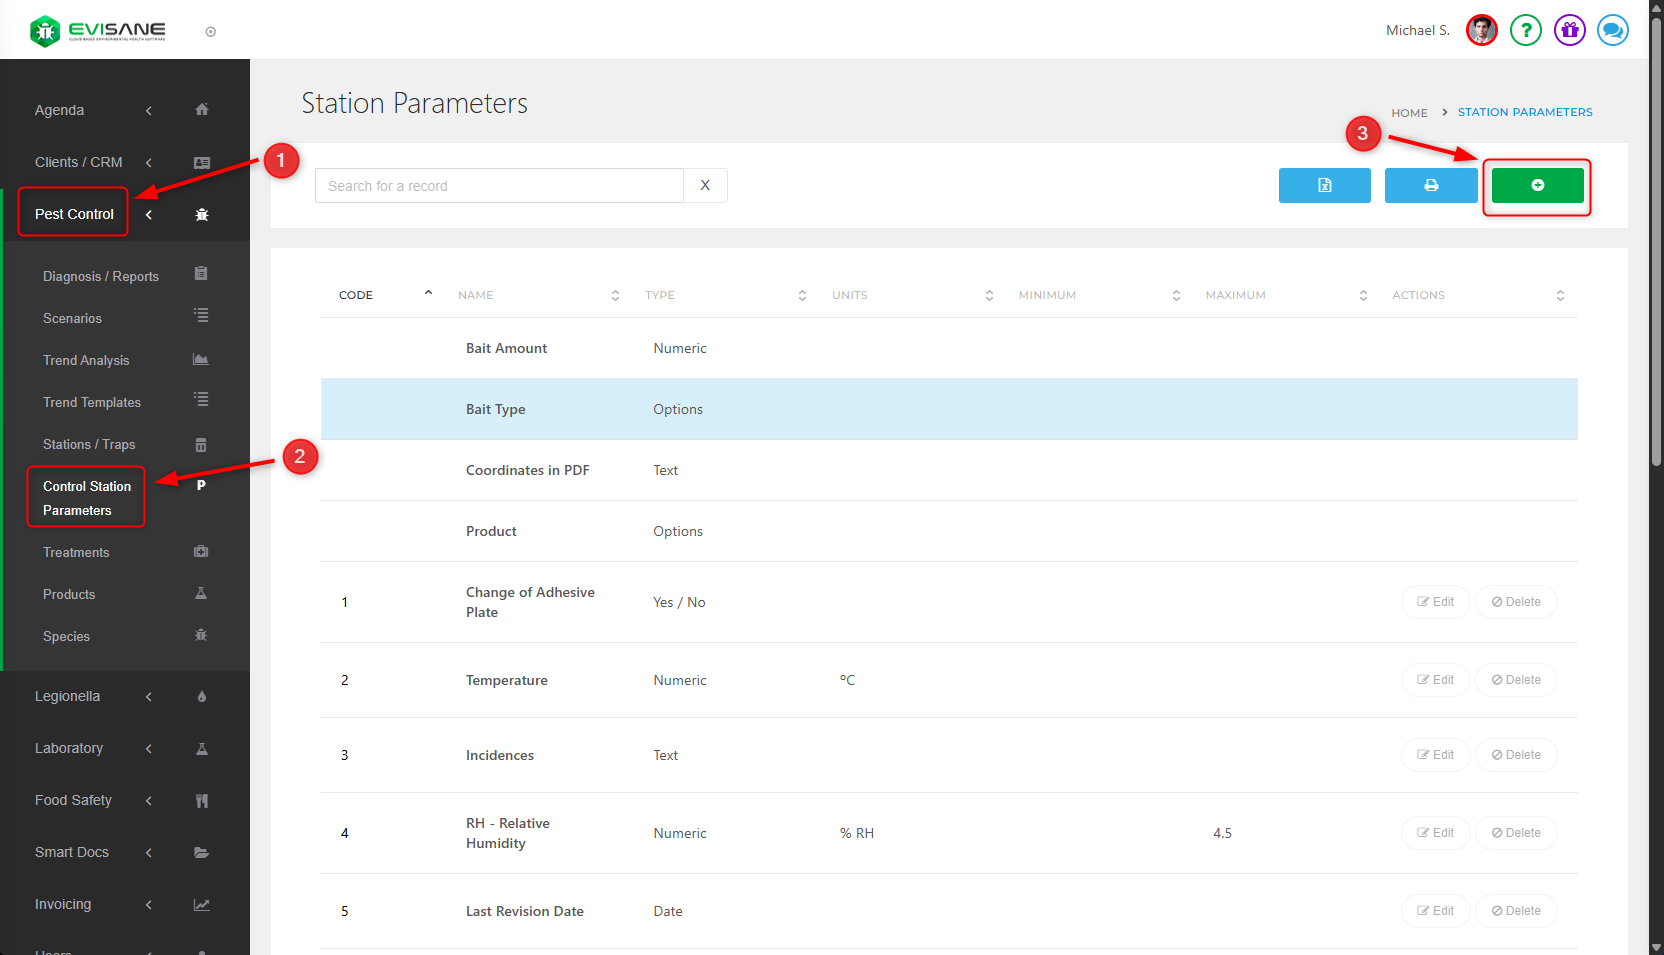Click the flask icon beside Laboratory
The image size is (1664, 955).
click(202, 748)
